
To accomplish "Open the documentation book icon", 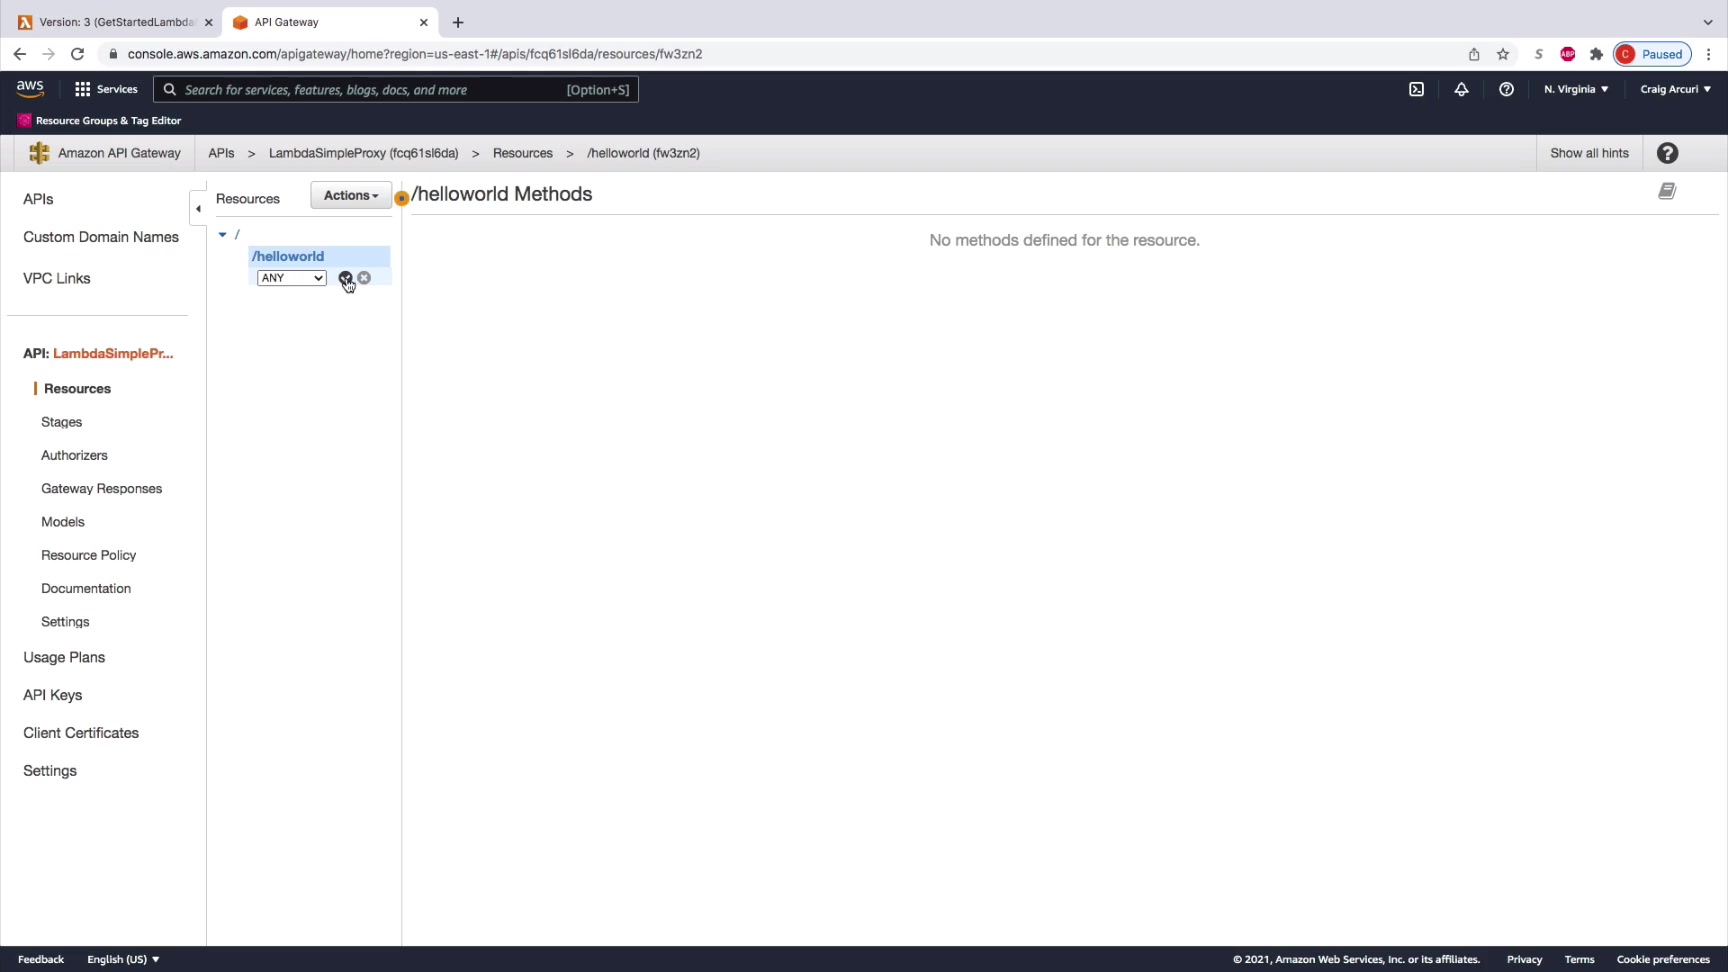I will click(1667, 191).
